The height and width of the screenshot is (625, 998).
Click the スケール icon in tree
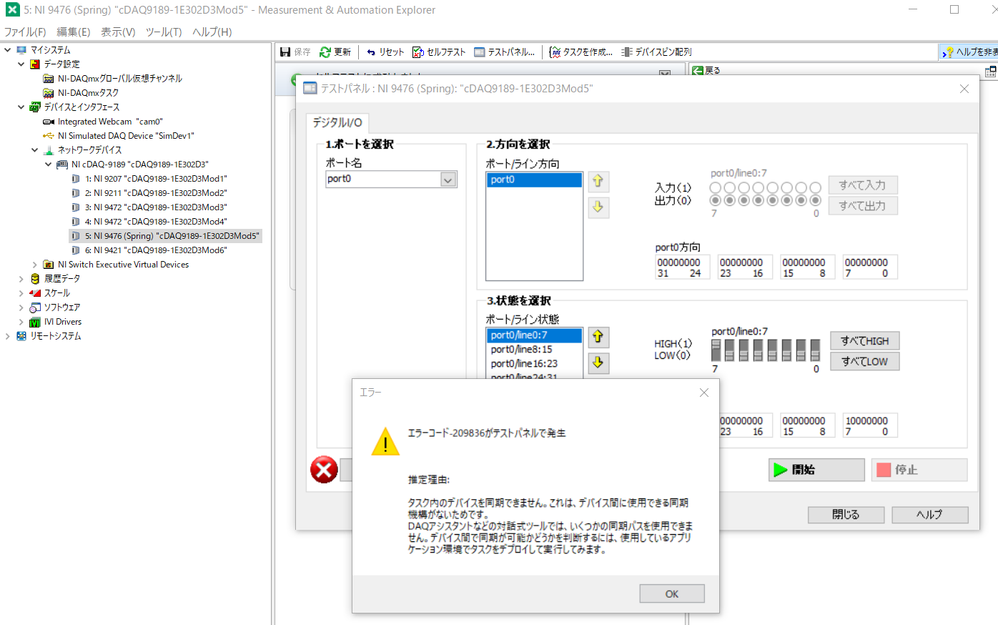pos(35,293)
